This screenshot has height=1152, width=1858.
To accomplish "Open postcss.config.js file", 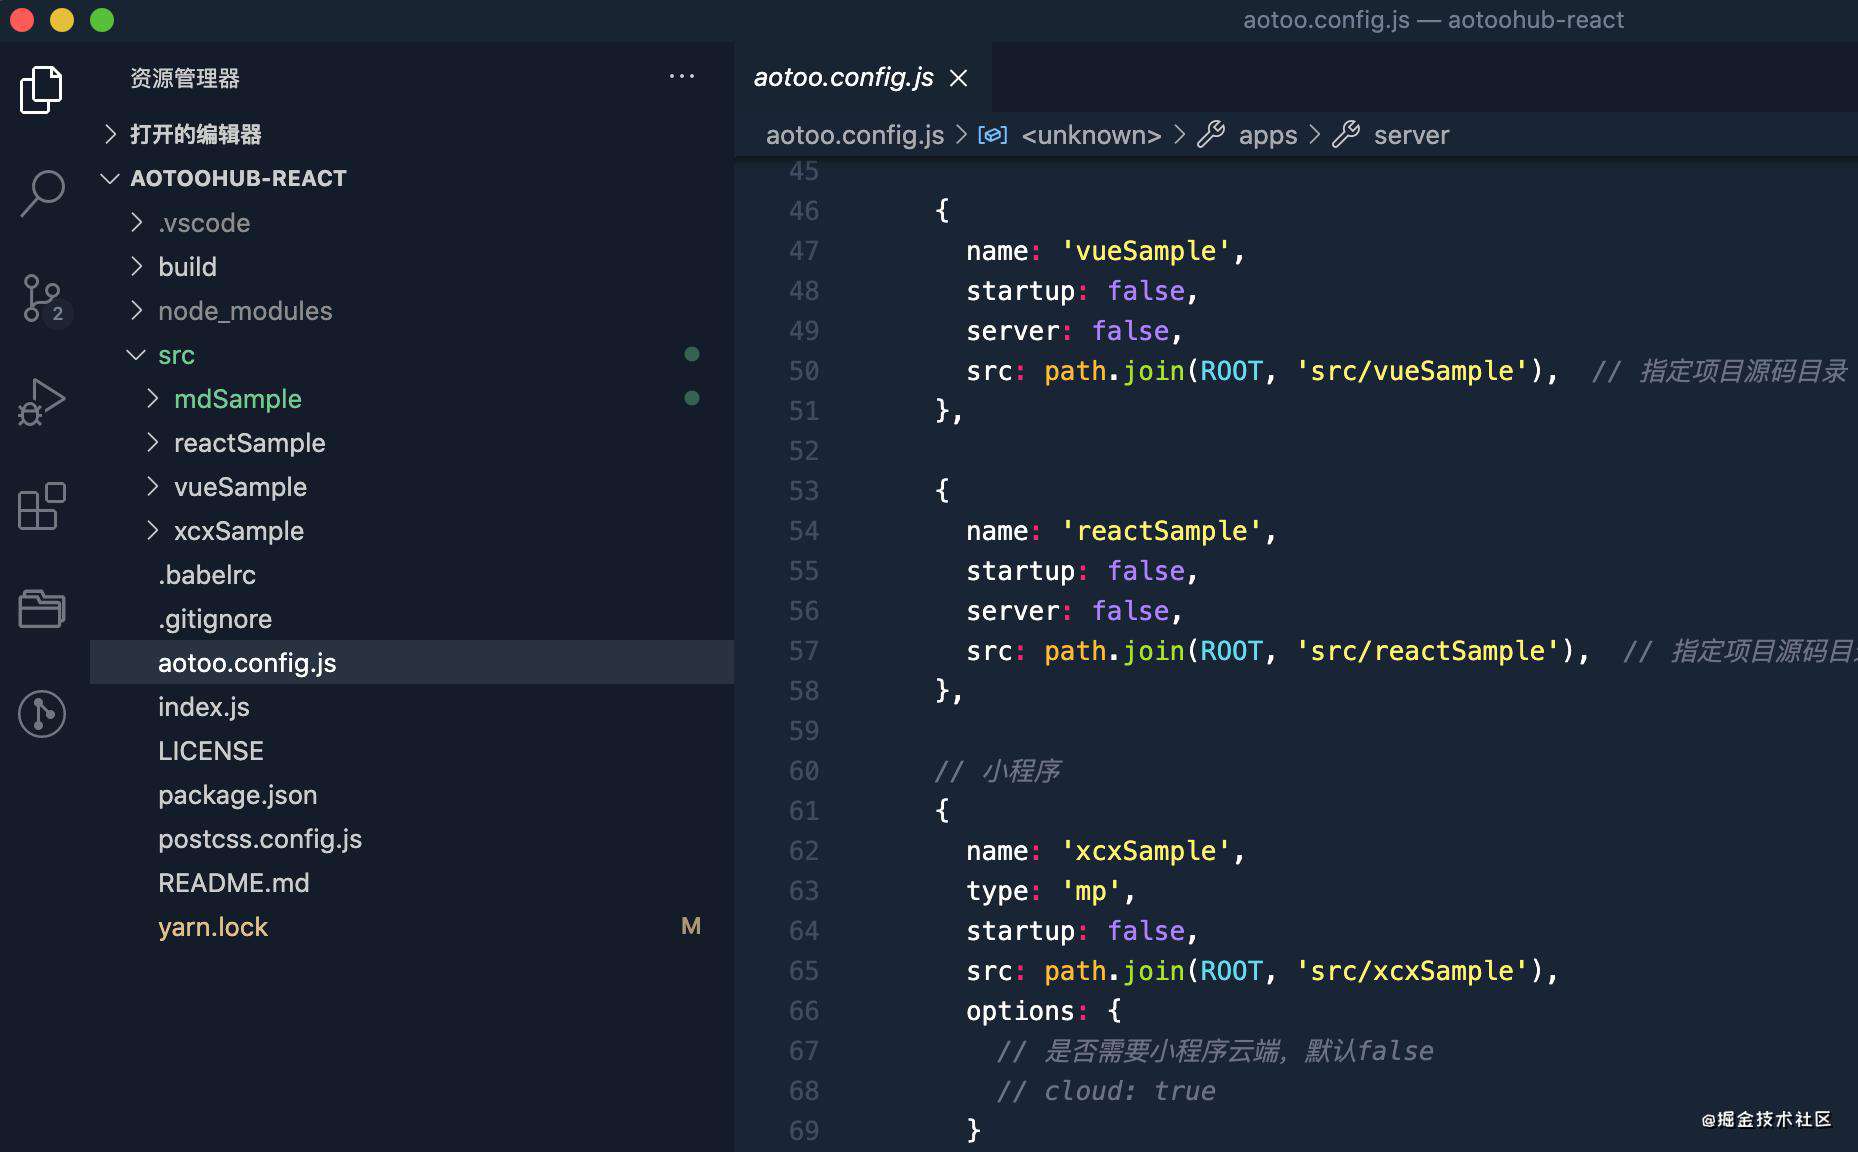I will click(412, 838).
